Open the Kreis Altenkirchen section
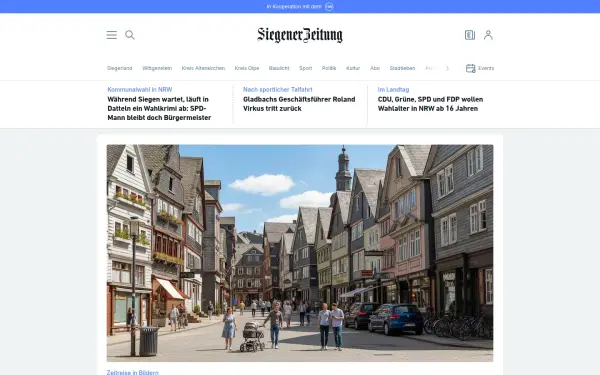 (203, 68)
